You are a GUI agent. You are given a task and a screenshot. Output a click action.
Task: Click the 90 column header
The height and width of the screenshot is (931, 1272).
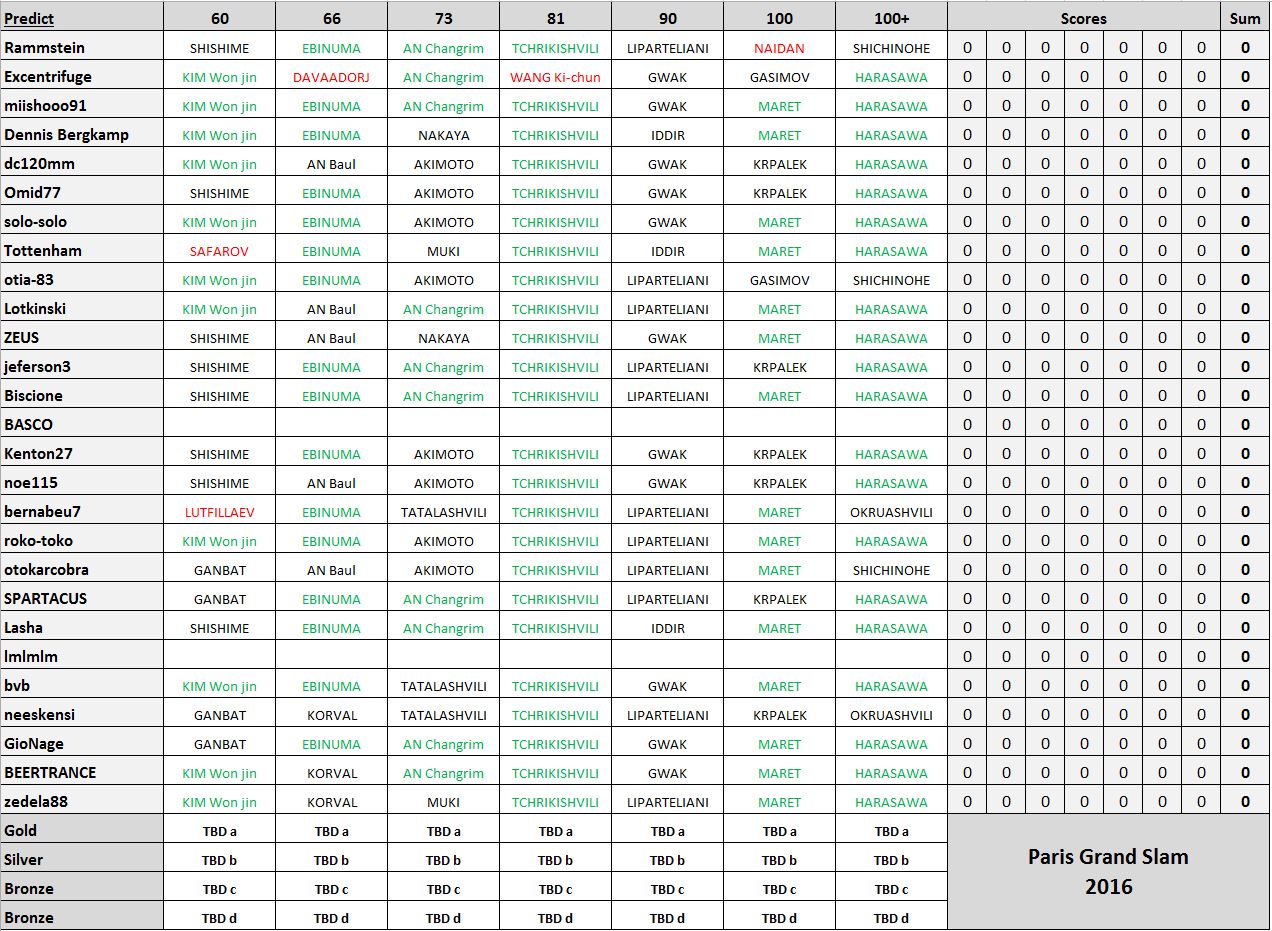click(x=667, y=18)
